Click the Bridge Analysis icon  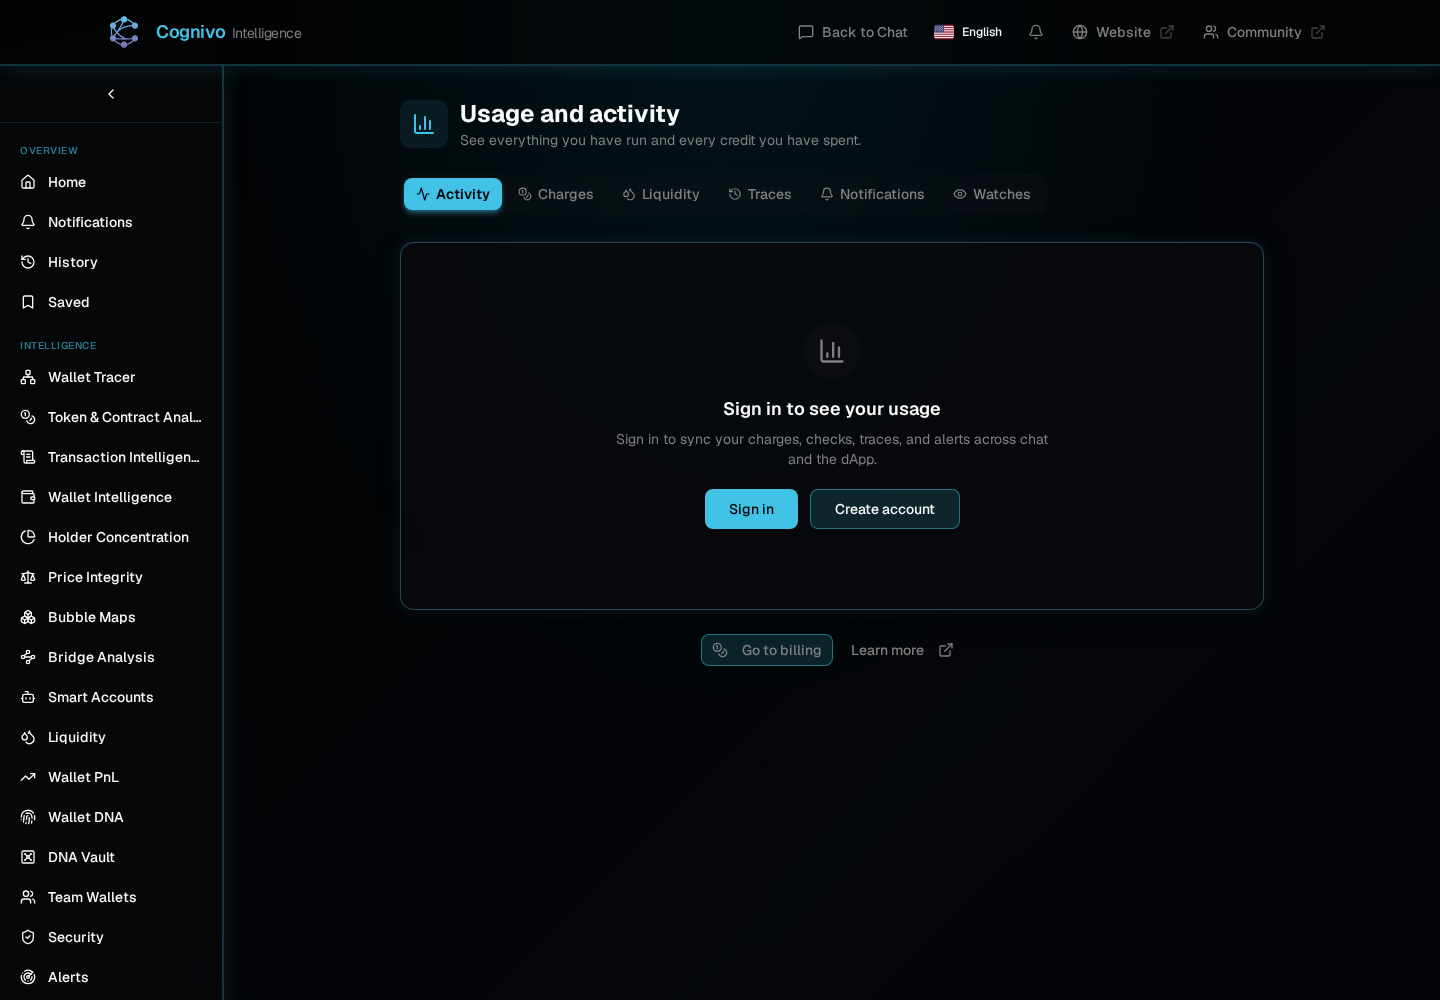[x=28, y=657]
